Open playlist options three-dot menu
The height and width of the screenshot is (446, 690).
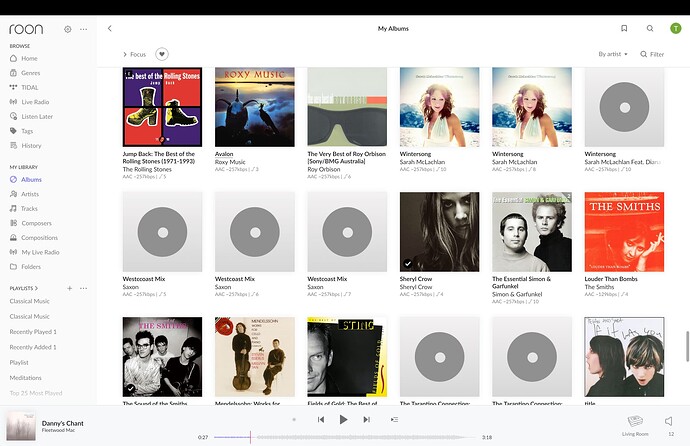[x=84, y=288]
